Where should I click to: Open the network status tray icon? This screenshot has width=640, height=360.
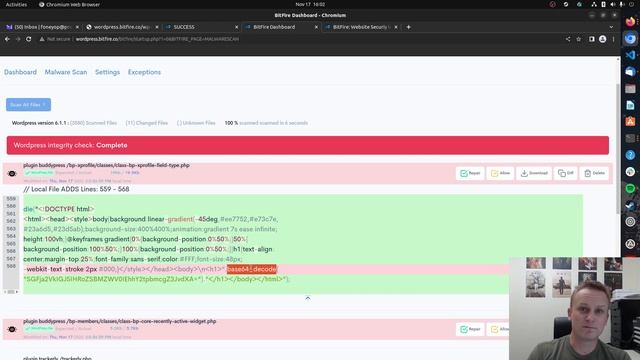[x=594, y=4]
